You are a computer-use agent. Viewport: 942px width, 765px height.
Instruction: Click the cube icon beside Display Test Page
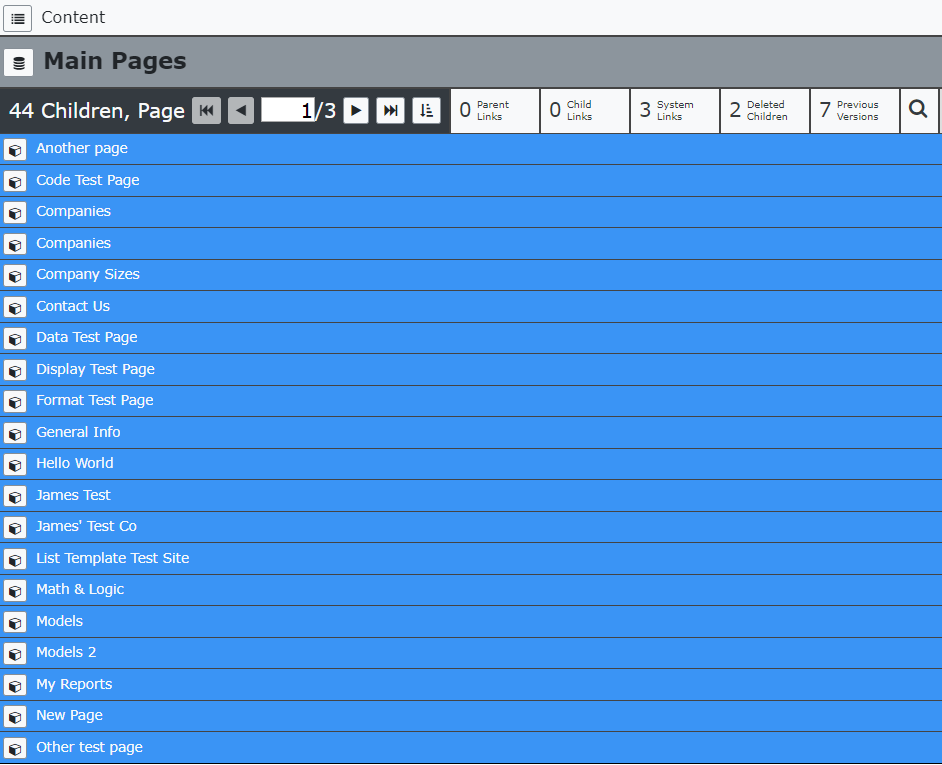pos(15,371)
